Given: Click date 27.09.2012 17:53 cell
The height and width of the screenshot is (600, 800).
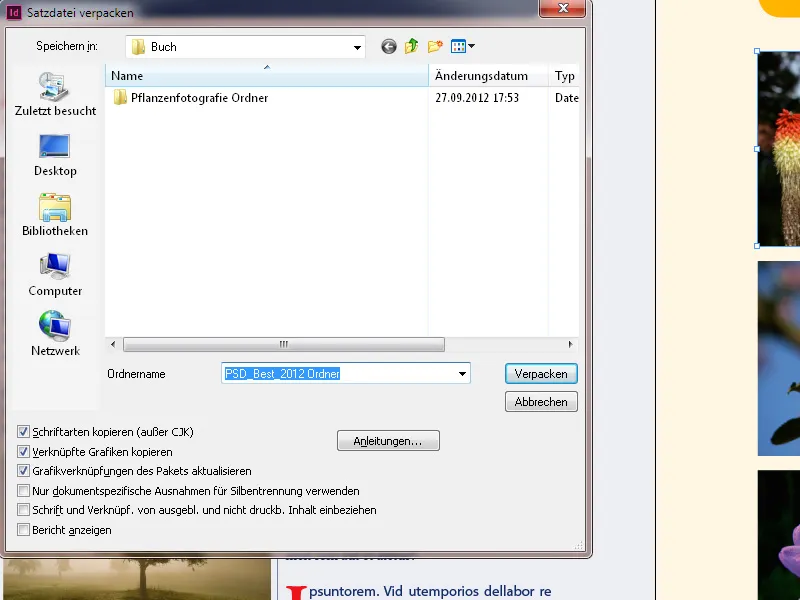Looking at the screenshot, I should tap(477, 98).
